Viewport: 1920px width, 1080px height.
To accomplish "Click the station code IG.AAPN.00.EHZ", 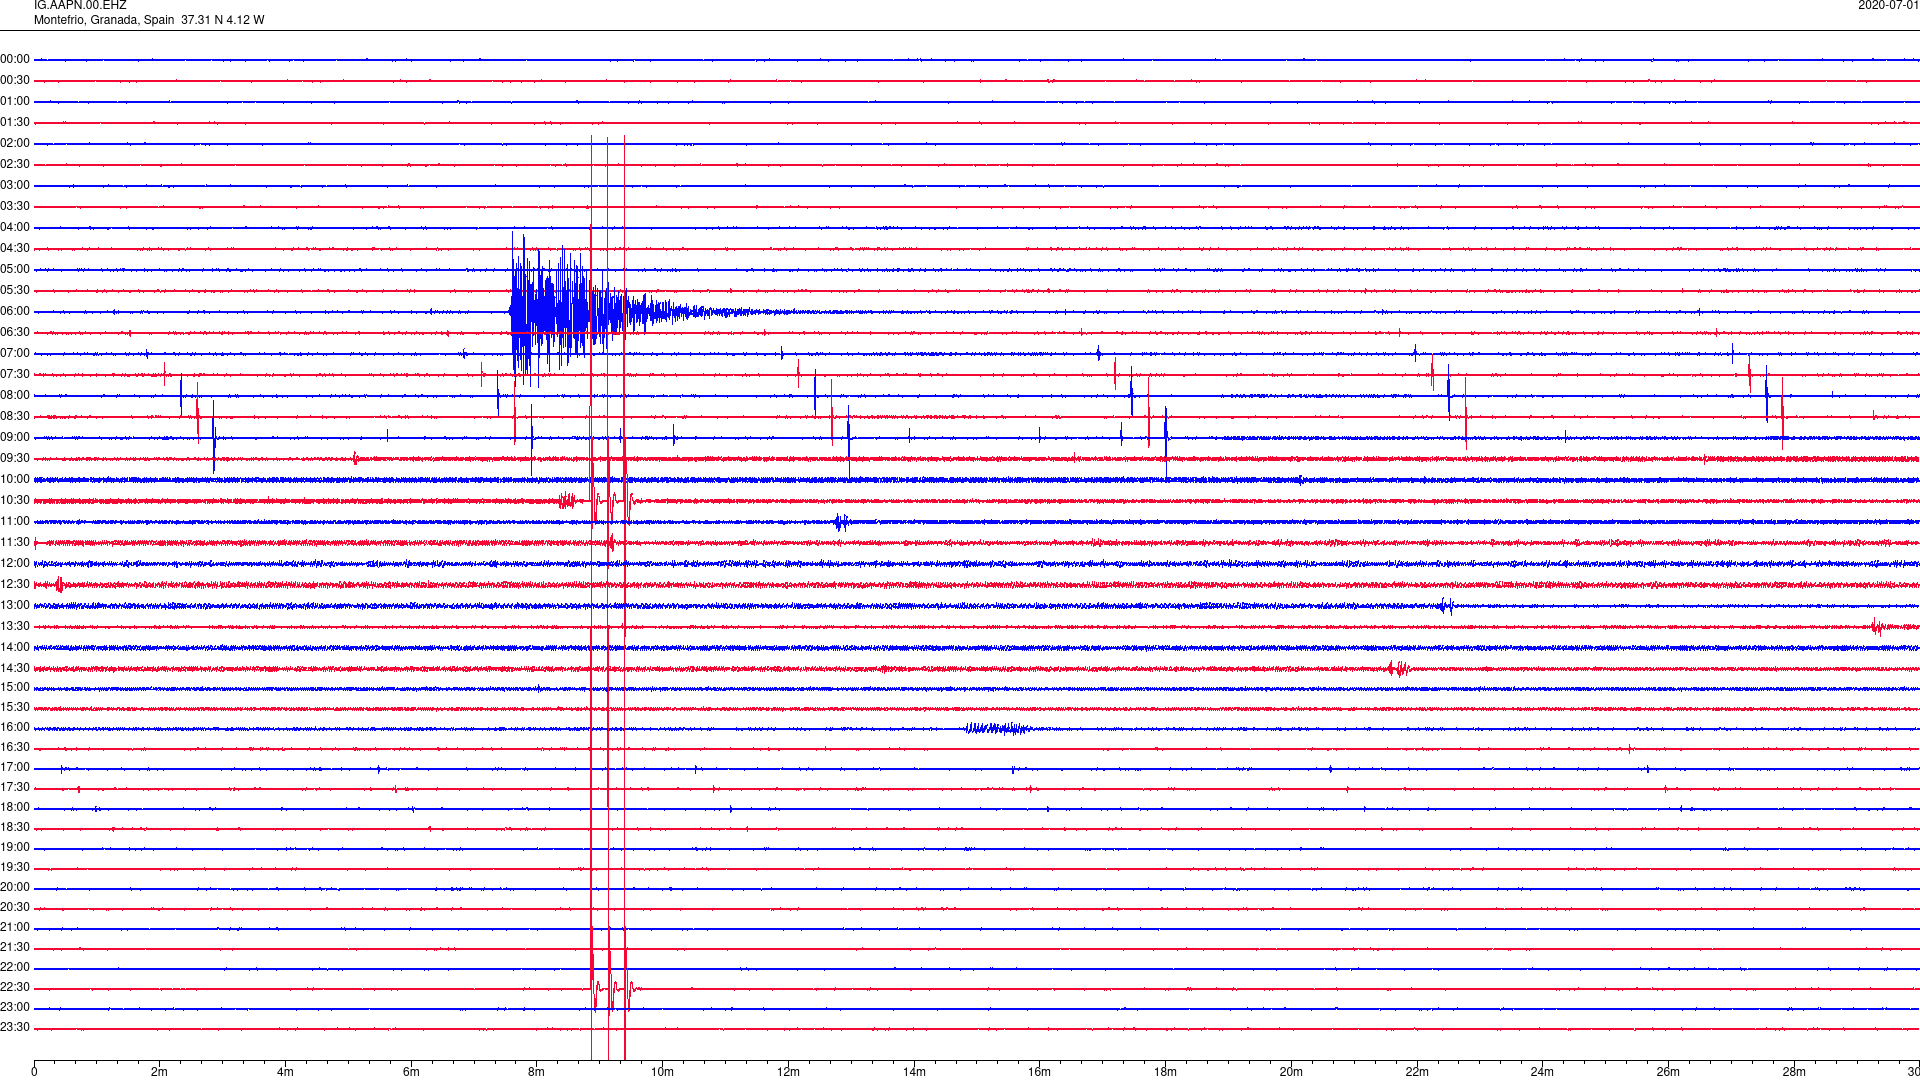I will 80,5.
